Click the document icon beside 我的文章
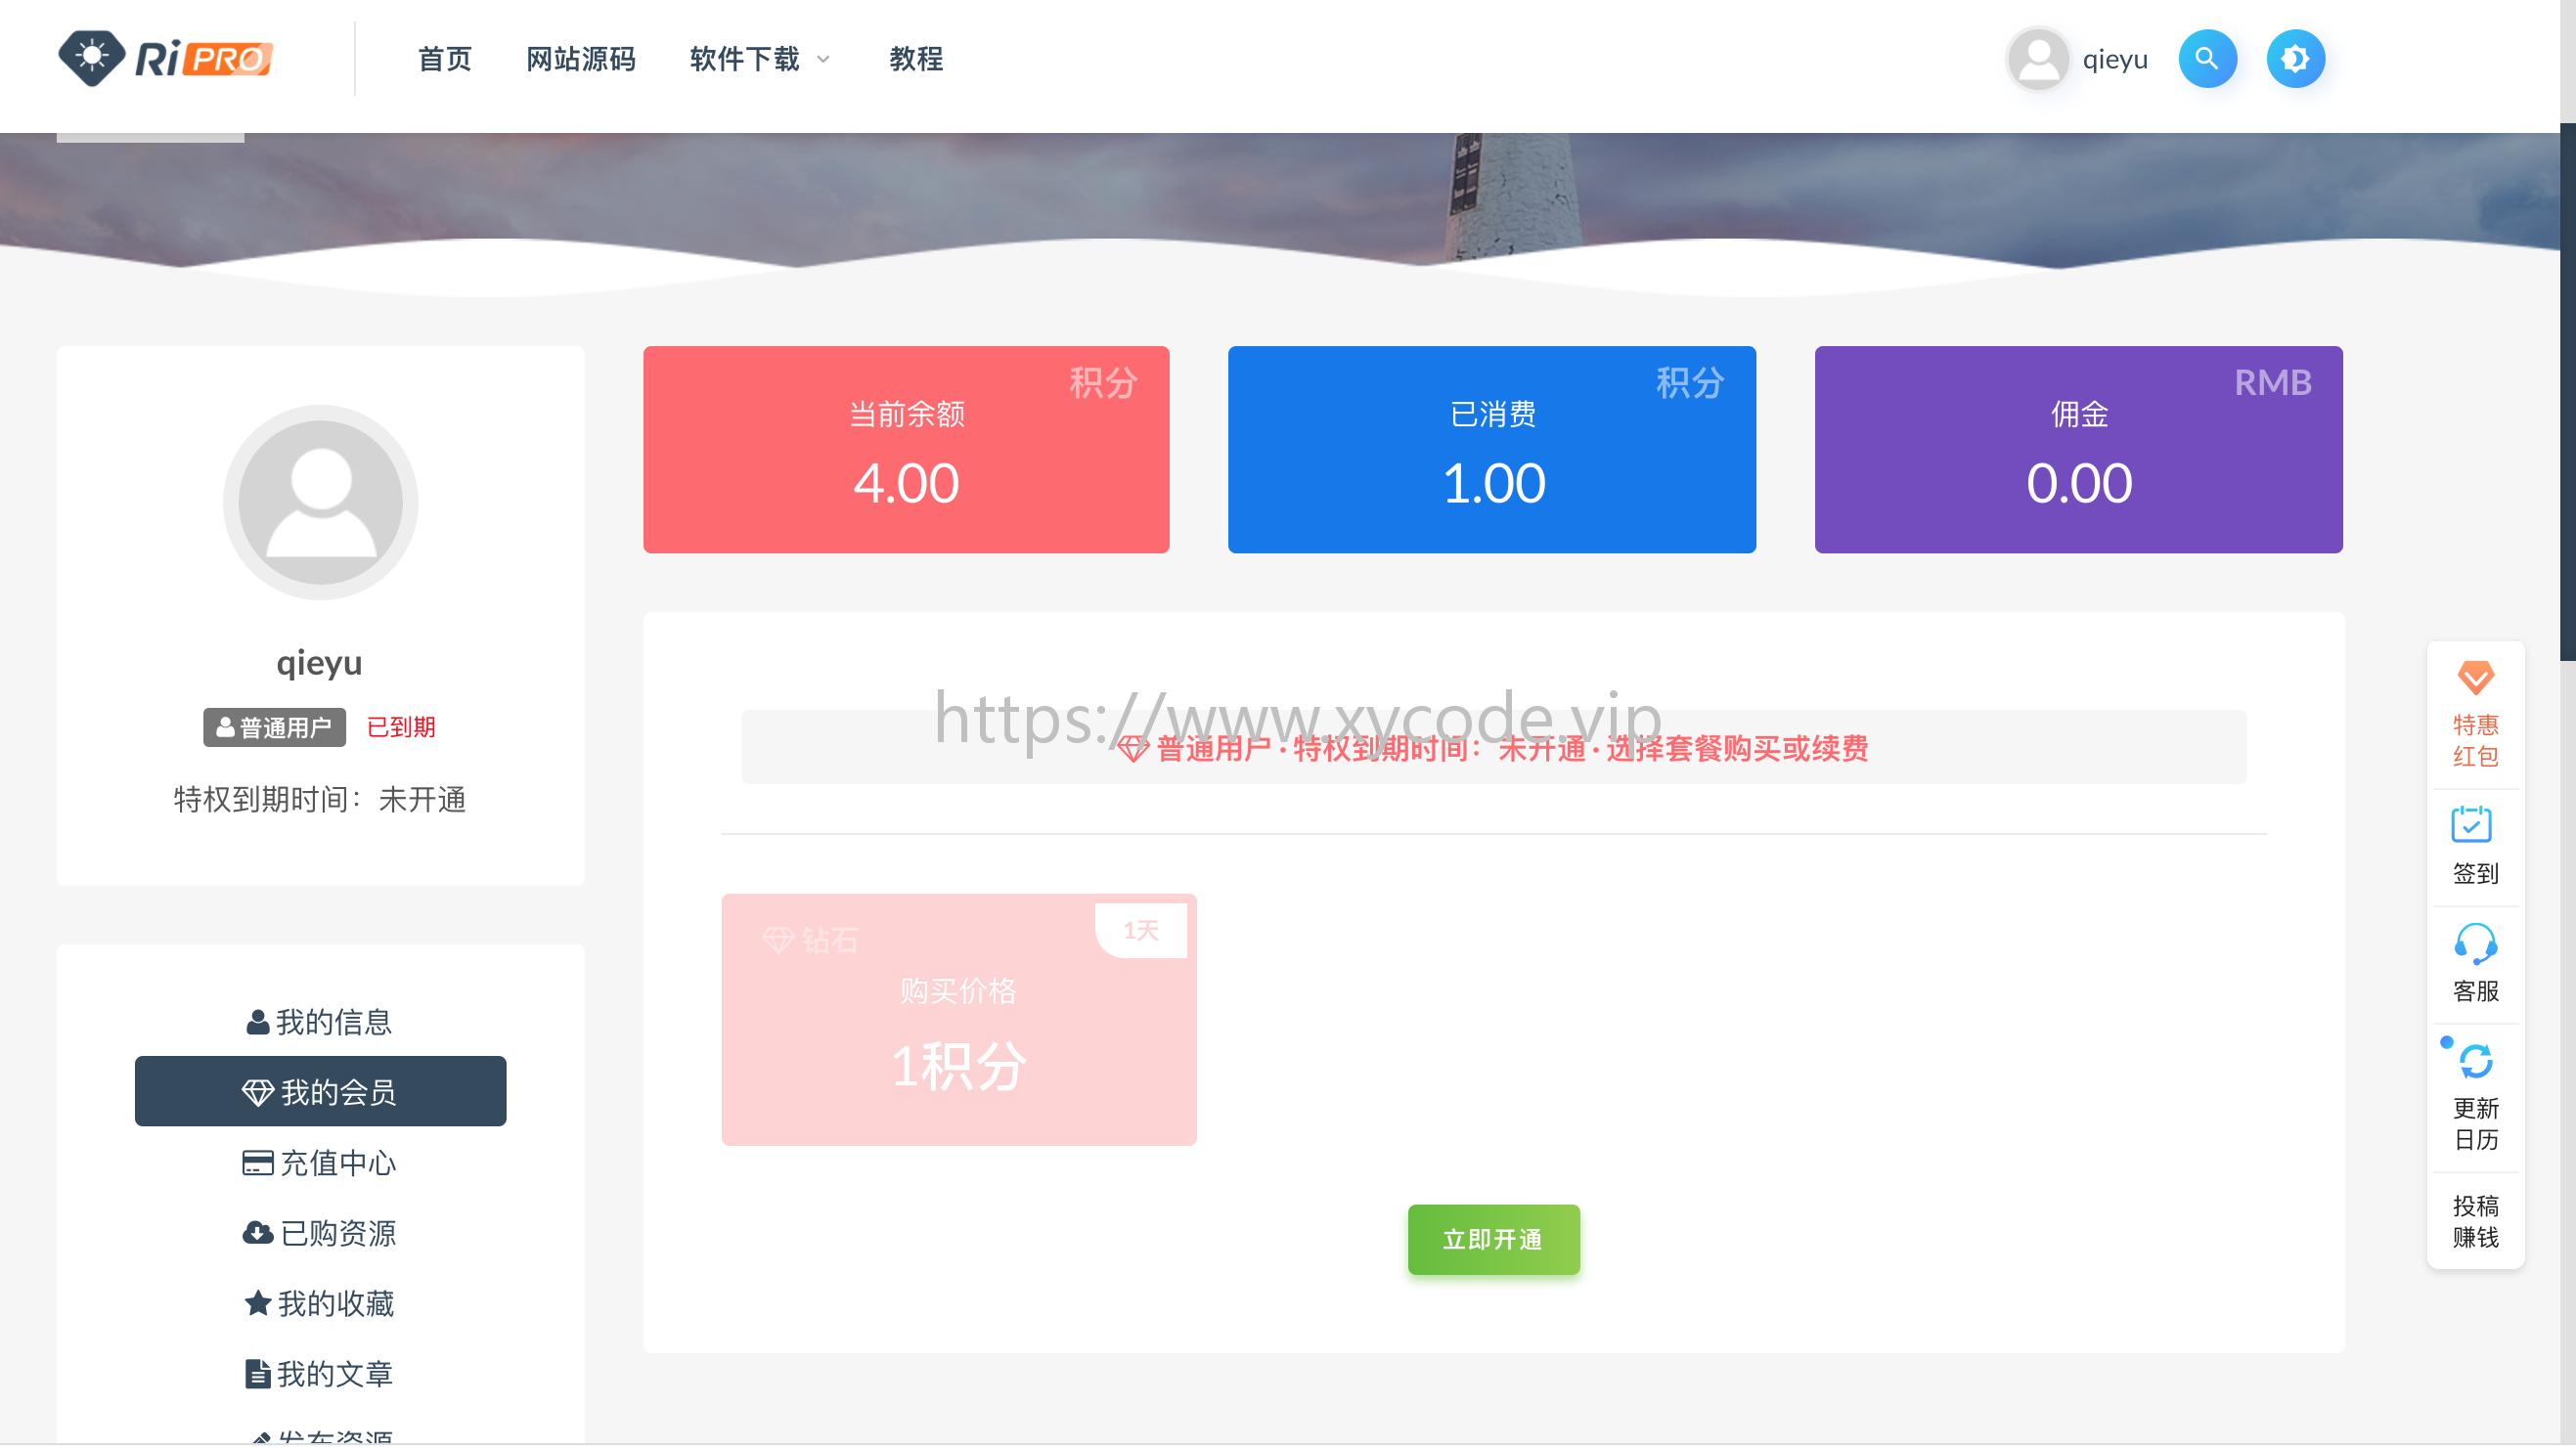This screenshot has width=2576, height=1449. [x=257, y=1374]
